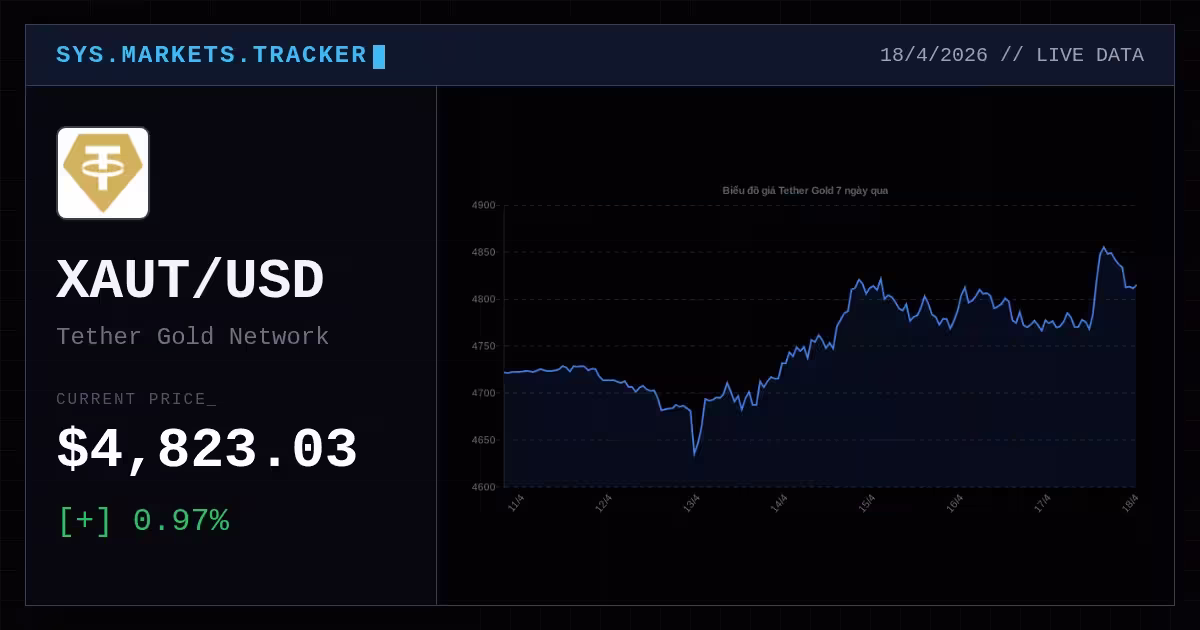1200x630 pixels.
Task: Click the blinking cursor block after TRACKER
Action: [379, 56]
